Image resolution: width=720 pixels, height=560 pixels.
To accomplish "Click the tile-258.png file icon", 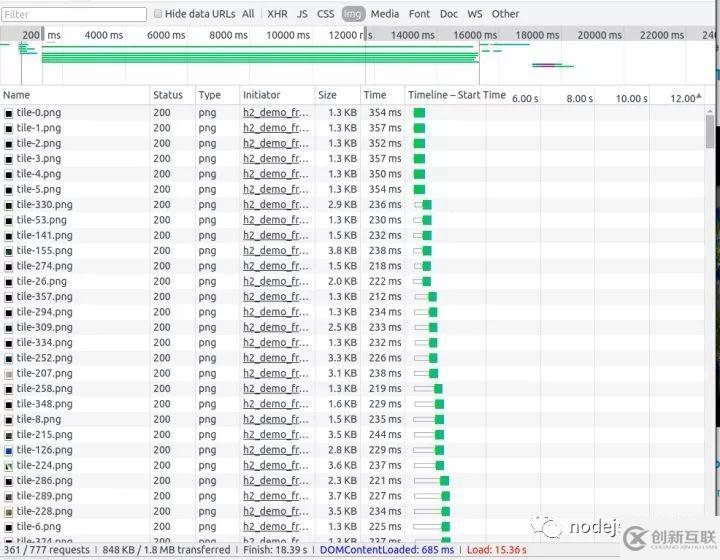I will tap(9, 389).
